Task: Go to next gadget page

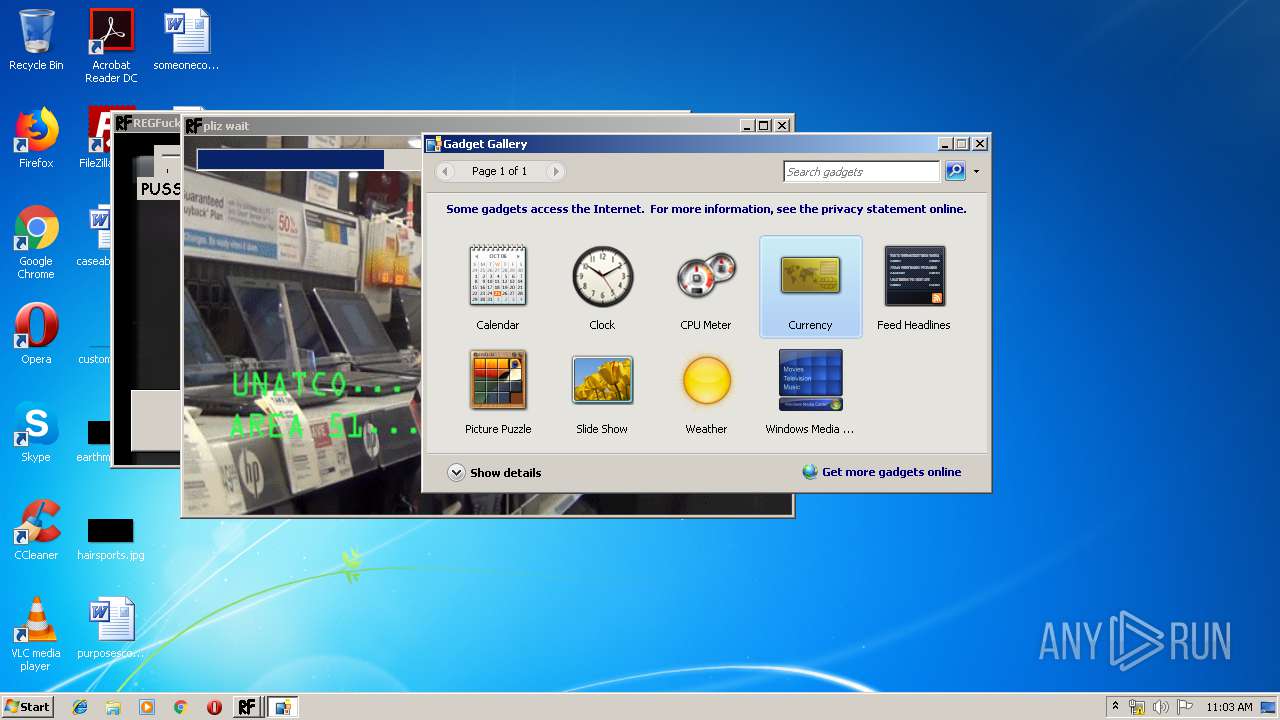Action: [556, 171]
